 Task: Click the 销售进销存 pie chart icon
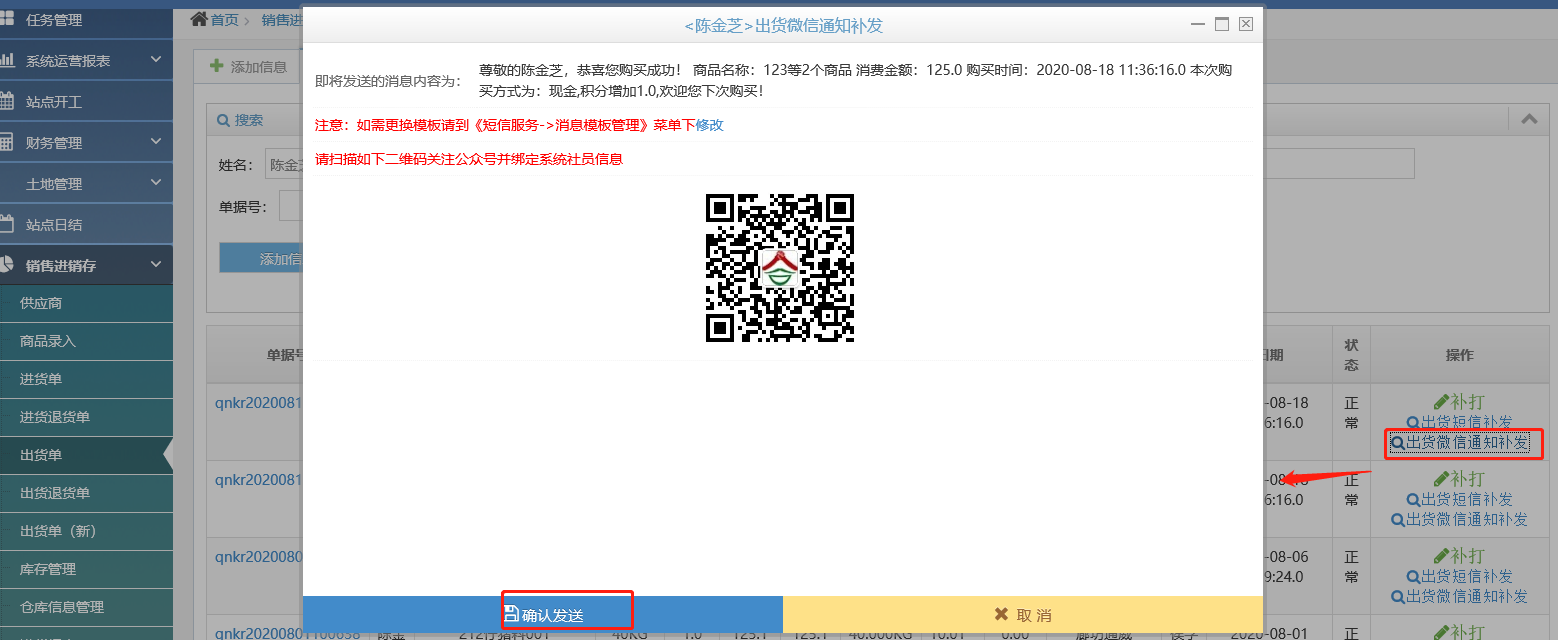6,265
